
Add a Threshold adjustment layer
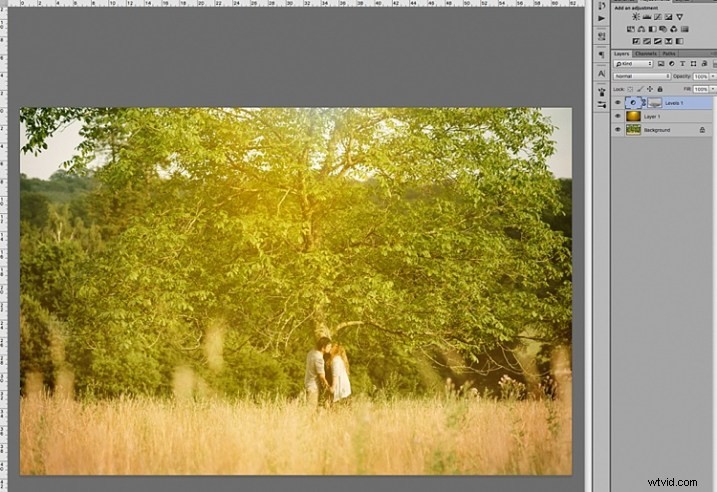click(x=658, y=41)
